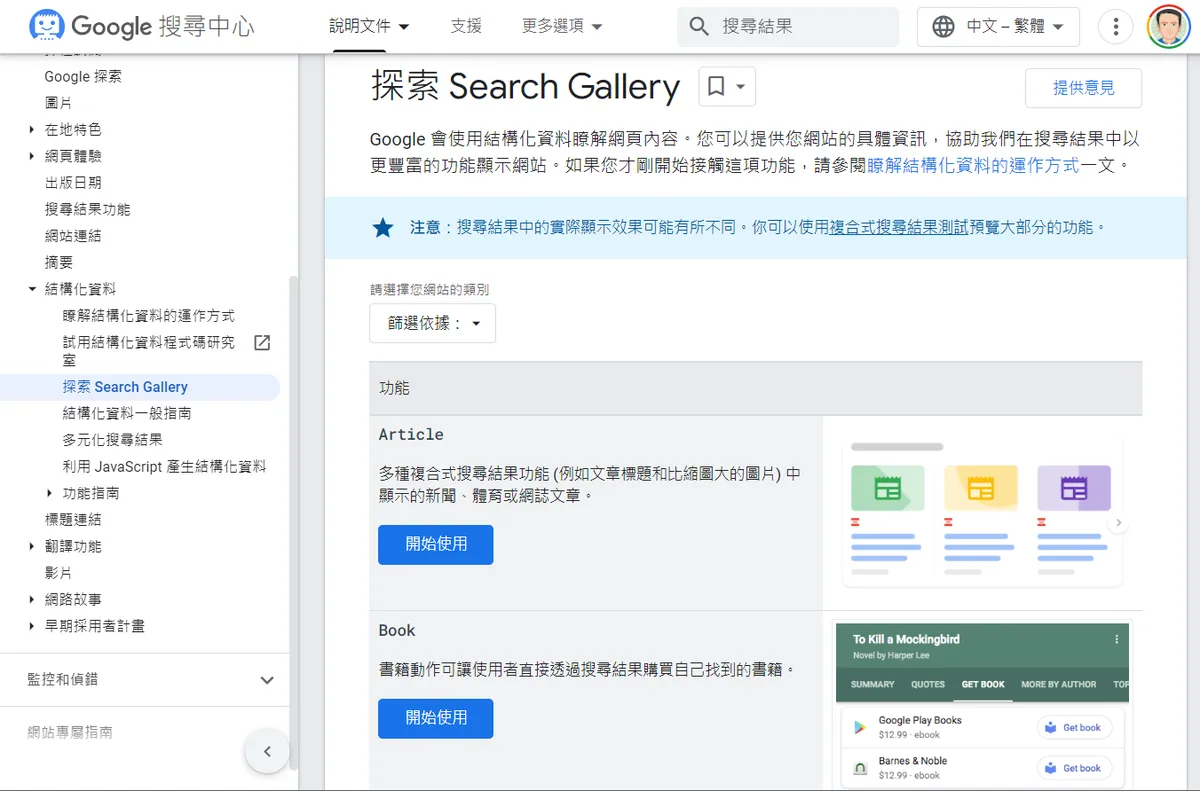Open the 瞭解結構化資料的運作方式 link in intro
Screen dimensions: 1200x791
click(973, 165)
